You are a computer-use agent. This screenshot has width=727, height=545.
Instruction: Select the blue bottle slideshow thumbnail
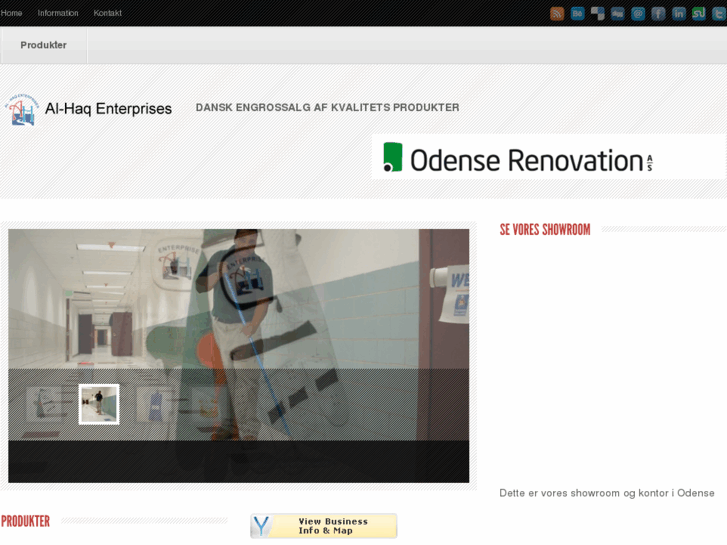(x=154, y=404)
